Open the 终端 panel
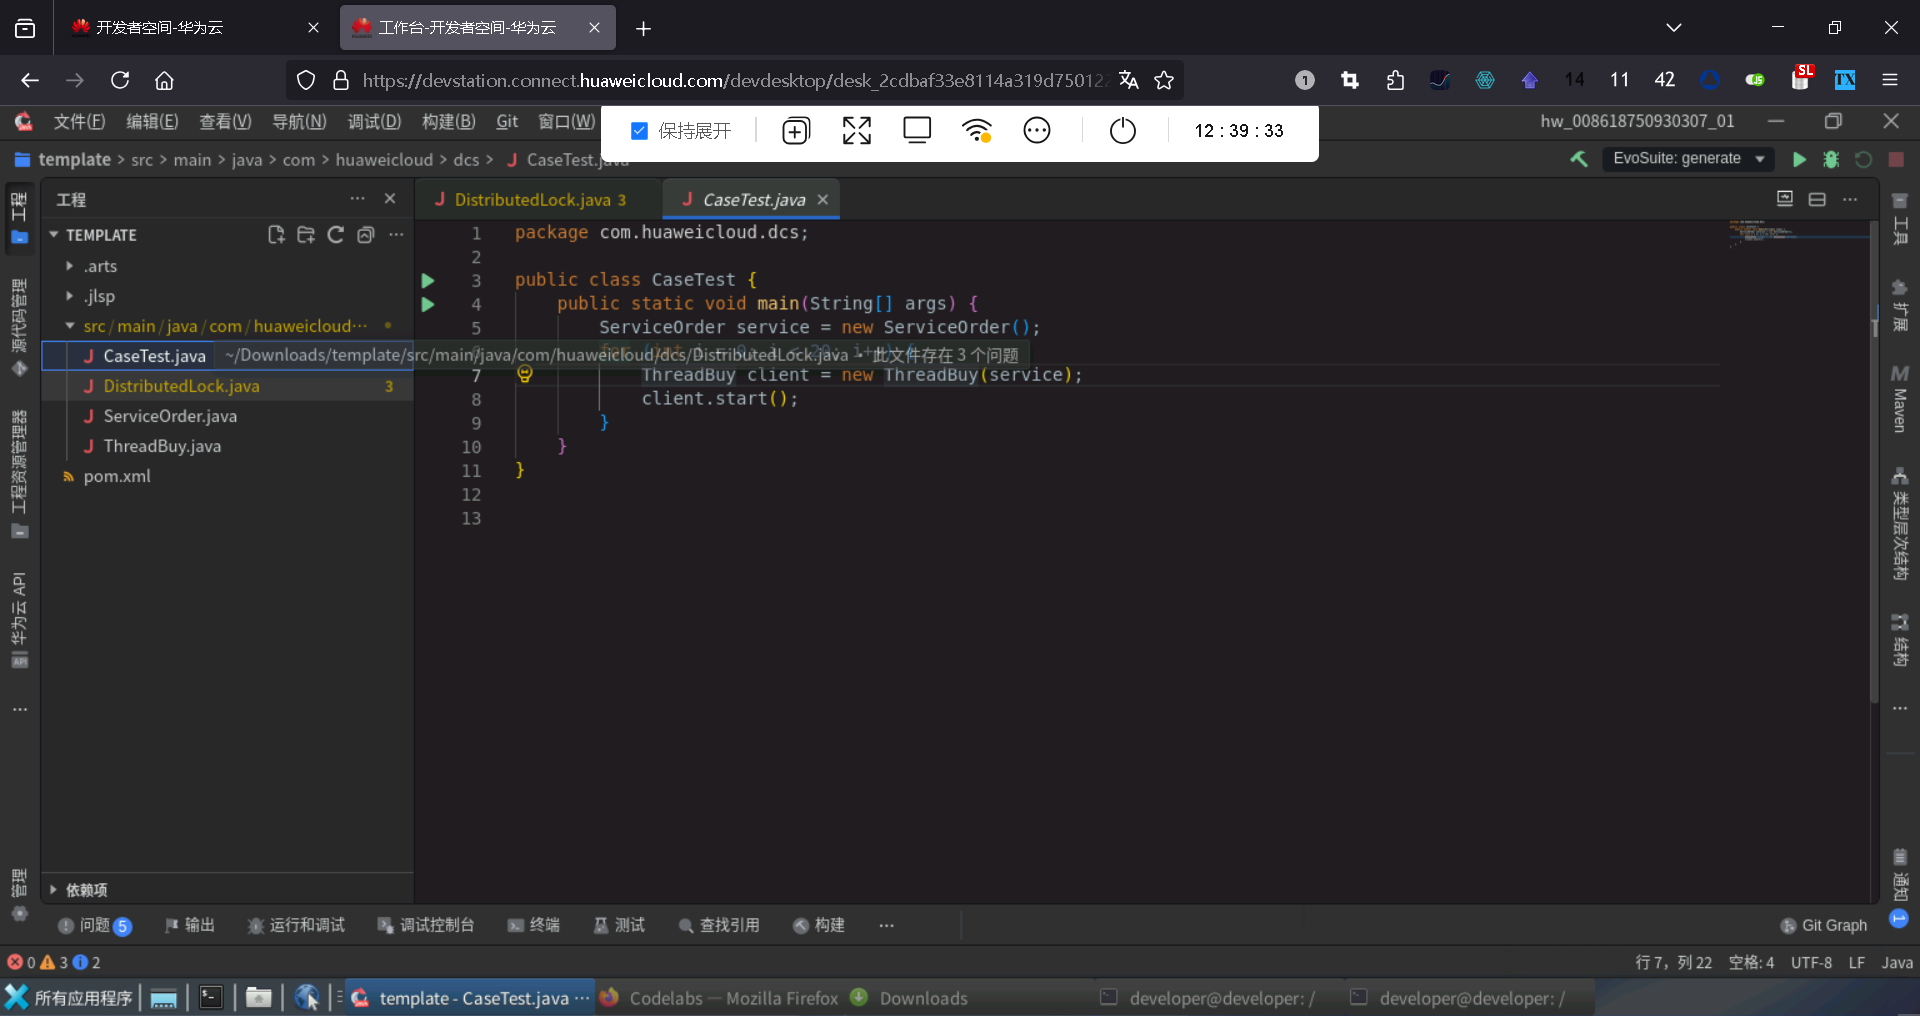This screenshot has width=1920, height=1020. point(534,926)
